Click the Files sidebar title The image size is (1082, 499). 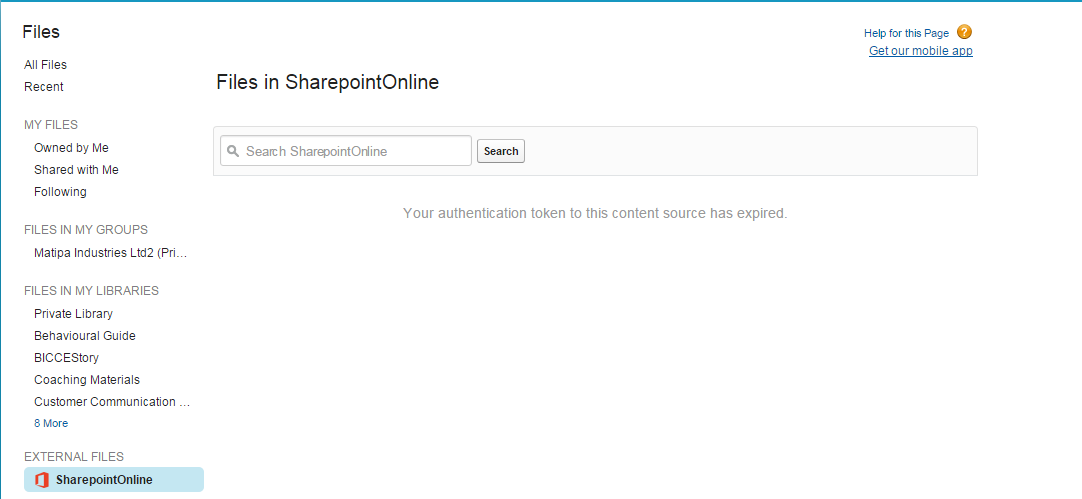(x=41, y=32)
